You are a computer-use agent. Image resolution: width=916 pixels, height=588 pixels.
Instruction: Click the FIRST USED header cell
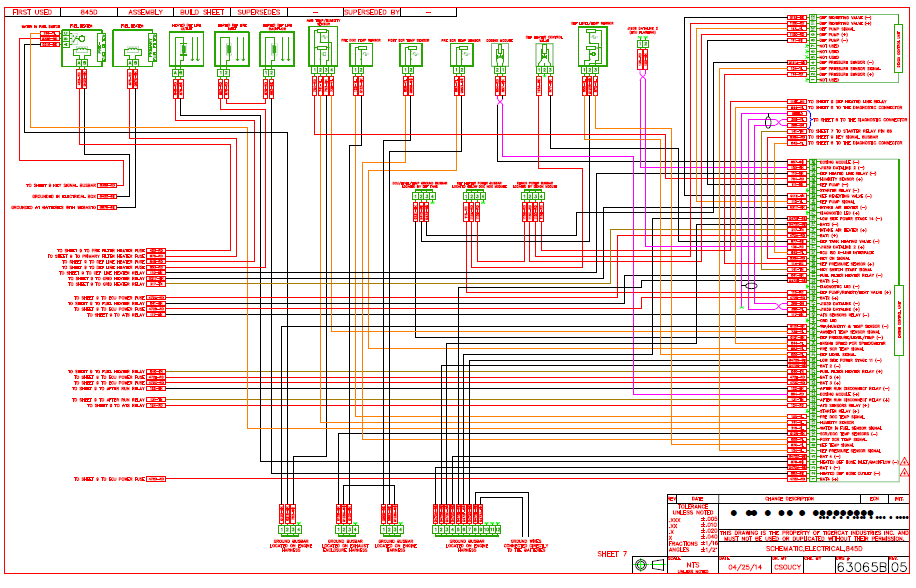(x=33, y=11)
